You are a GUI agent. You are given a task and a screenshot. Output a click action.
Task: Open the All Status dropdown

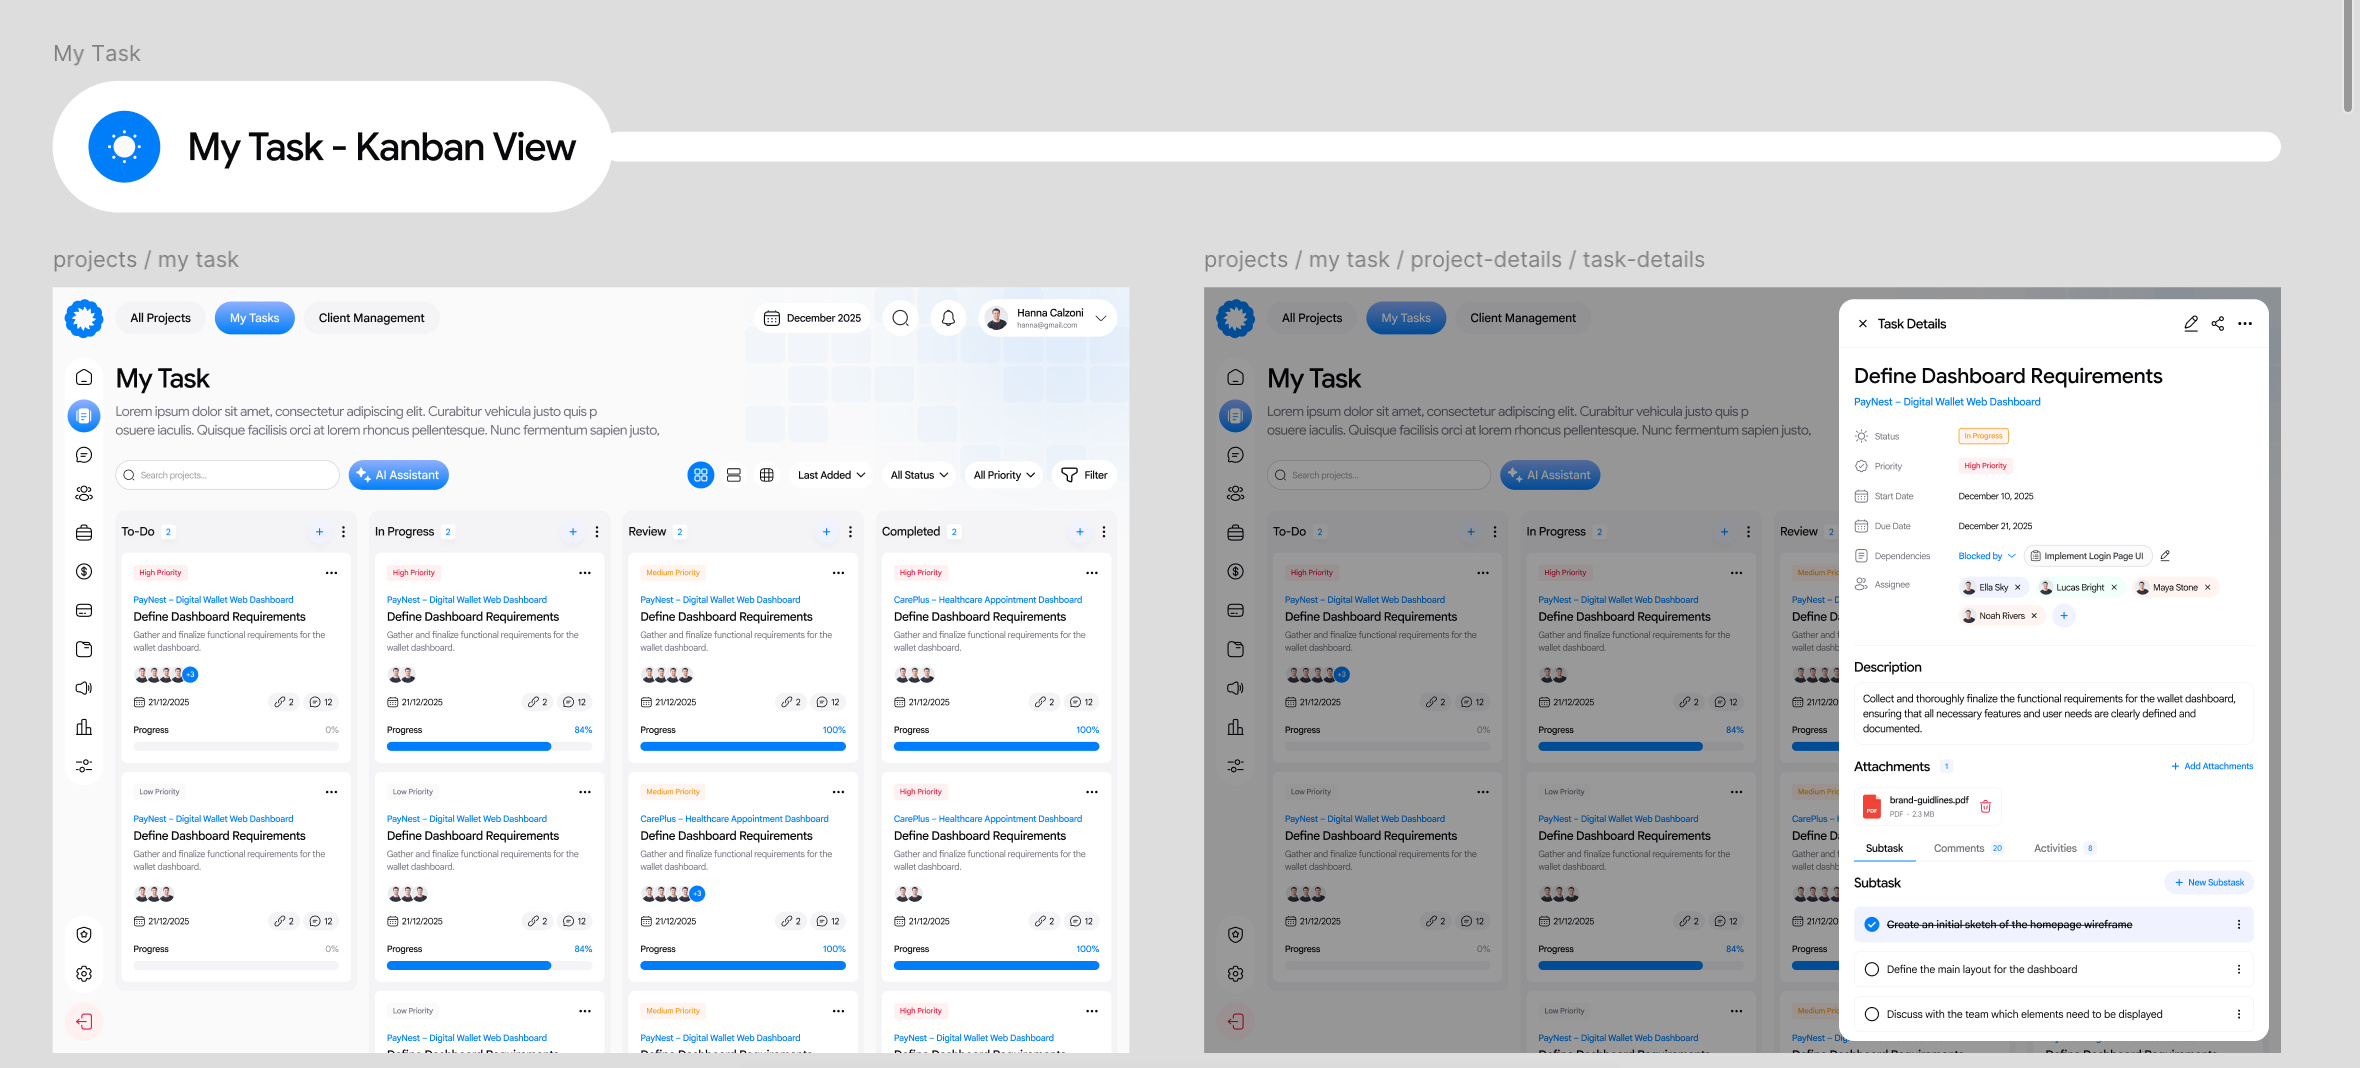click(919, 475)
